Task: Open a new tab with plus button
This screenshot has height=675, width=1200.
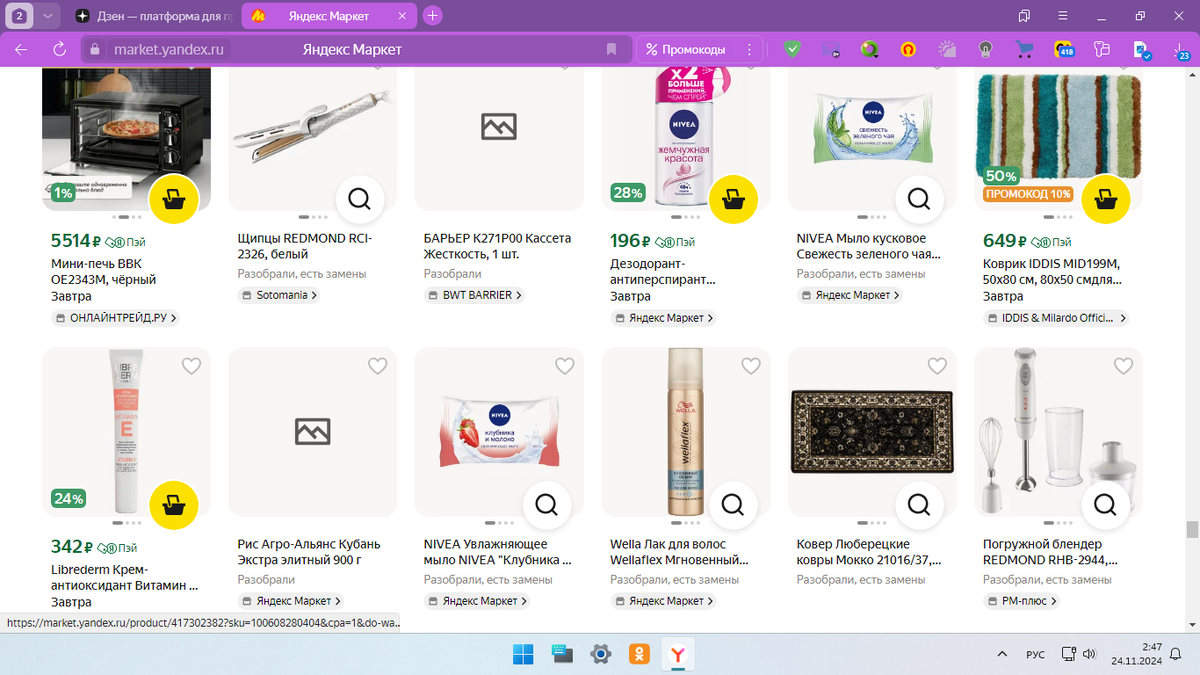Action: [x=432, y=16]
